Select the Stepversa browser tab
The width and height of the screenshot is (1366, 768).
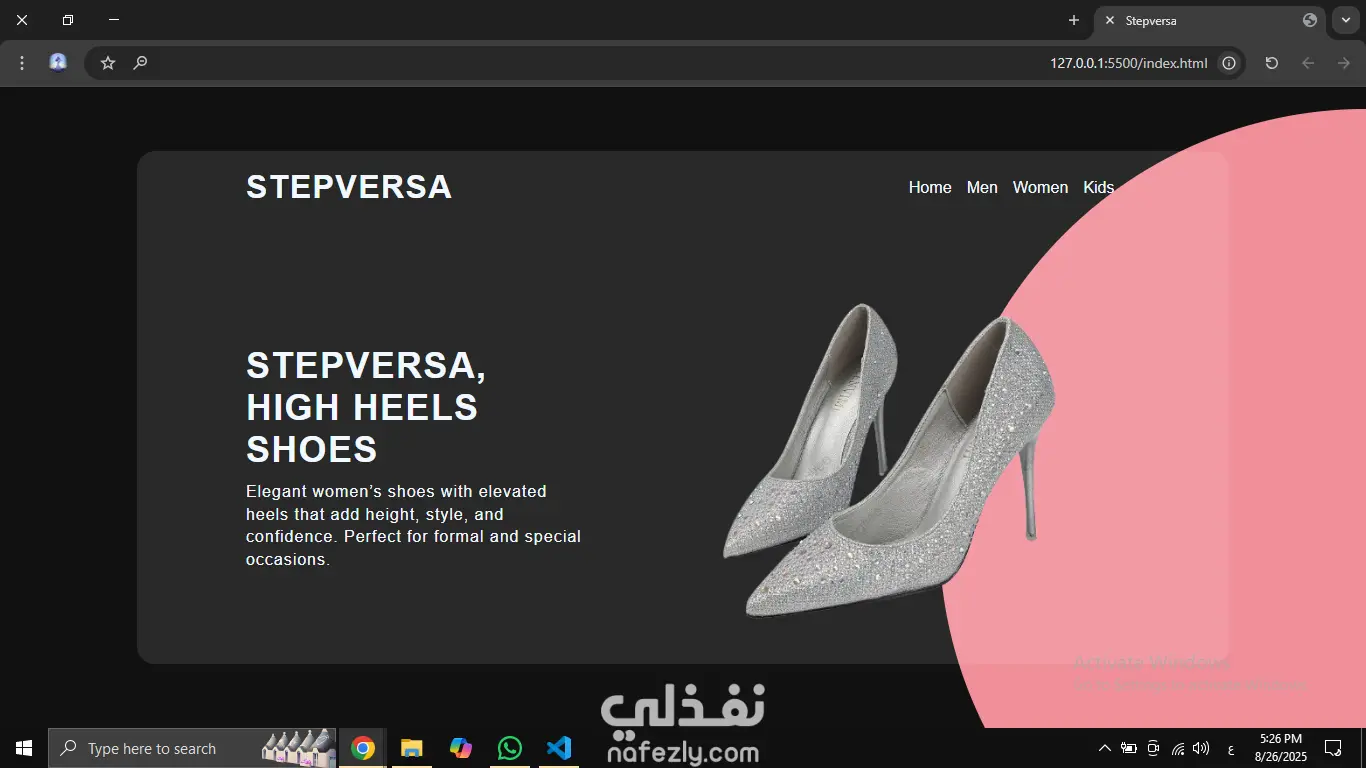point(1210,20)
